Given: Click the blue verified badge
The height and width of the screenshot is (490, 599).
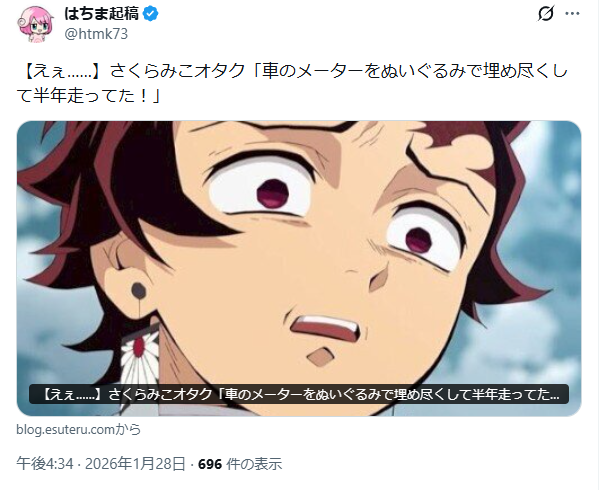Looking at the screenshot, I should 151,14.
